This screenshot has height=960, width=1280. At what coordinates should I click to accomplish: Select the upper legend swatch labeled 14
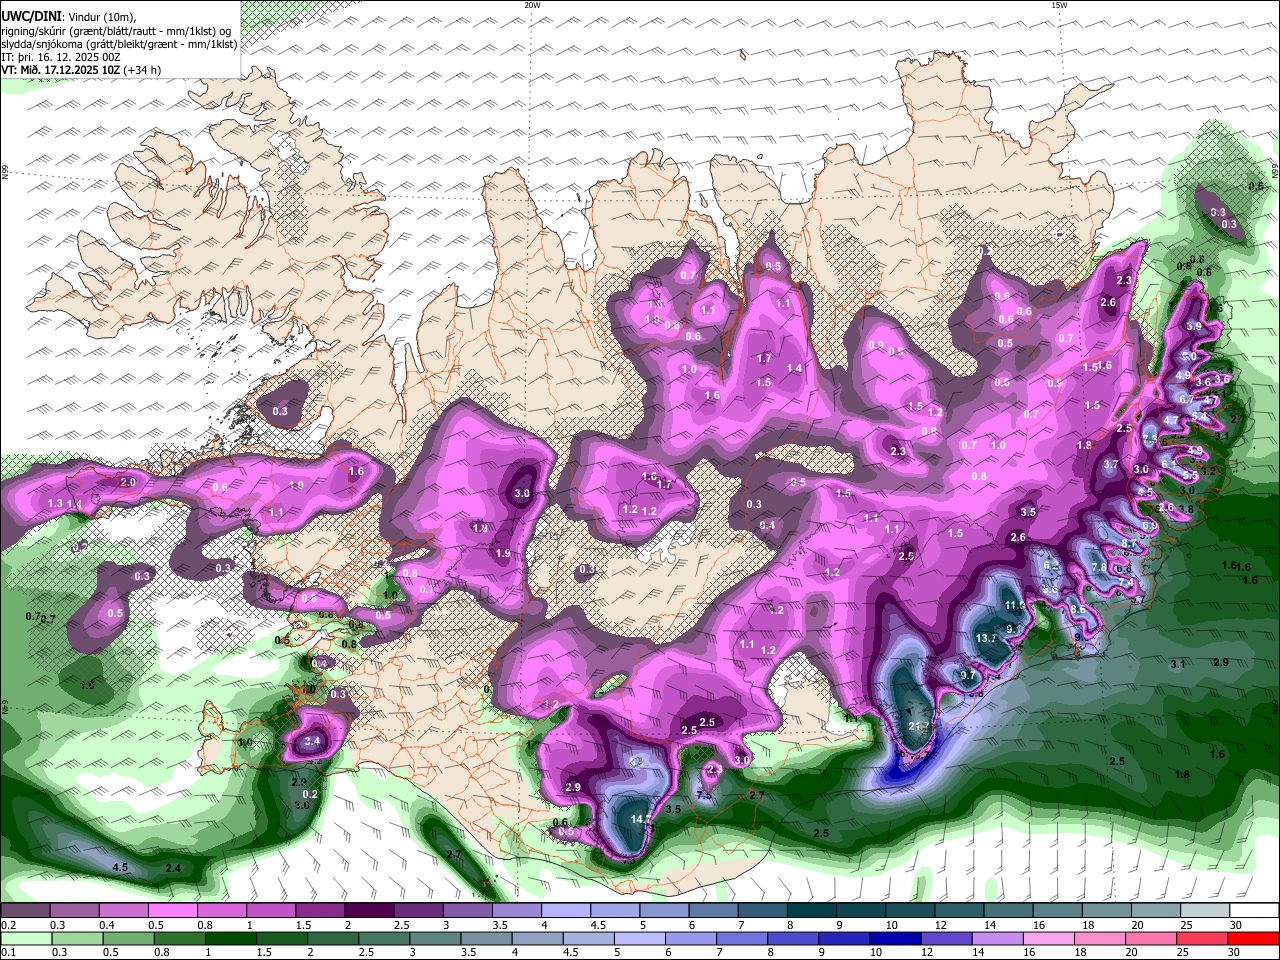1009,911
